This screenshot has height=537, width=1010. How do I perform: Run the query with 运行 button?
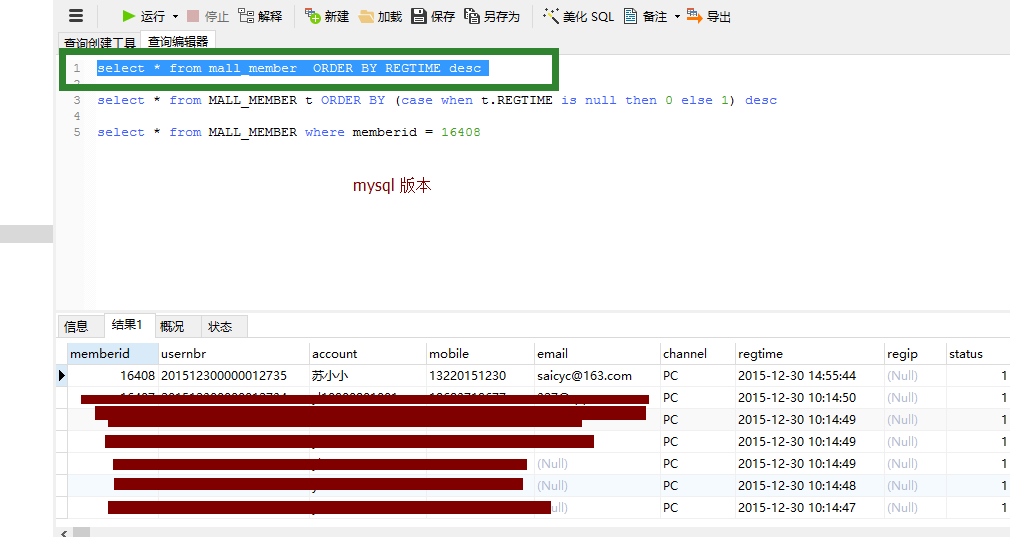143,16
